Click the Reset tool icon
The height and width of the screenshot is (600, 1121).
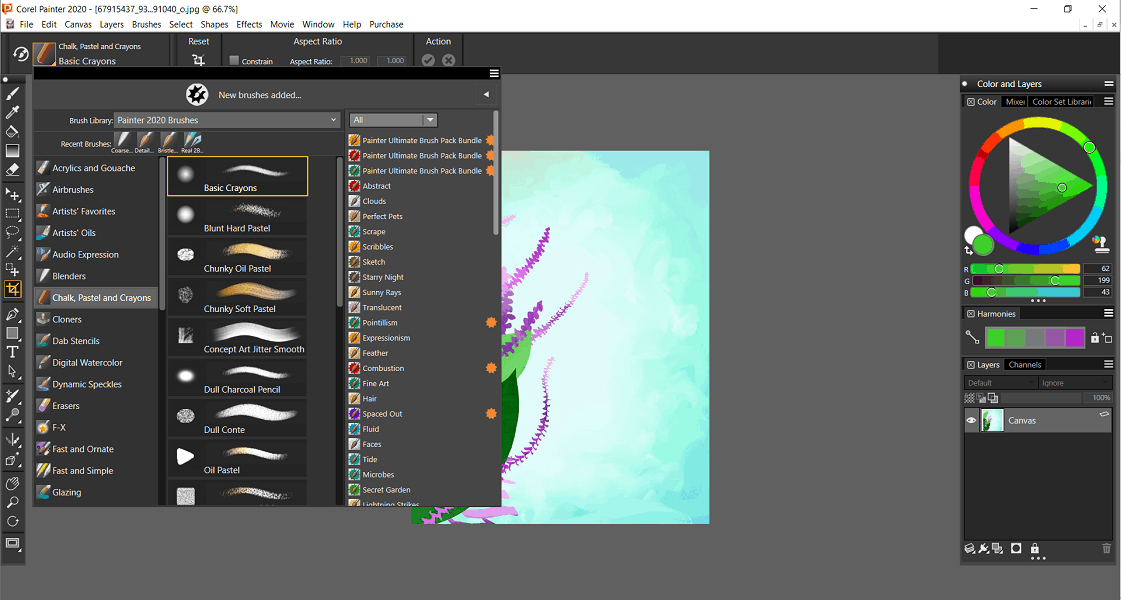pyautogui.click(x=199, y=61)
